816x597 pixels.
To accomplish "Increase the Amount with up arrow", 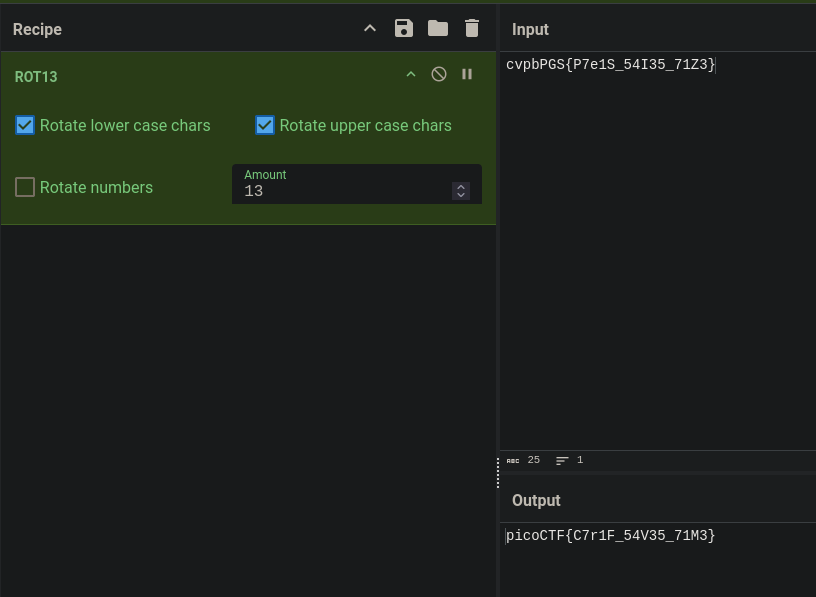I will coord(461,187).
